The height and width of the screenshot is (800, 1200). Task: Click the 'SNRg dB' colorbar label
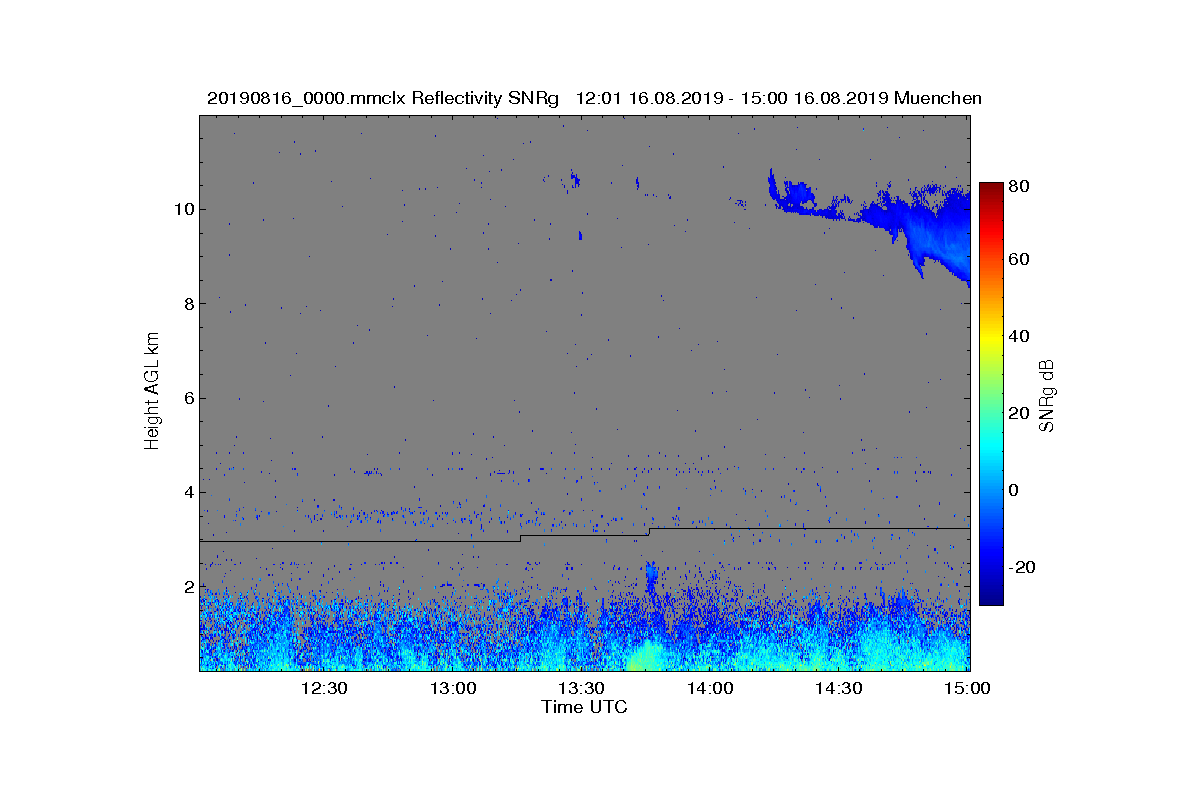click(1047, 396)
